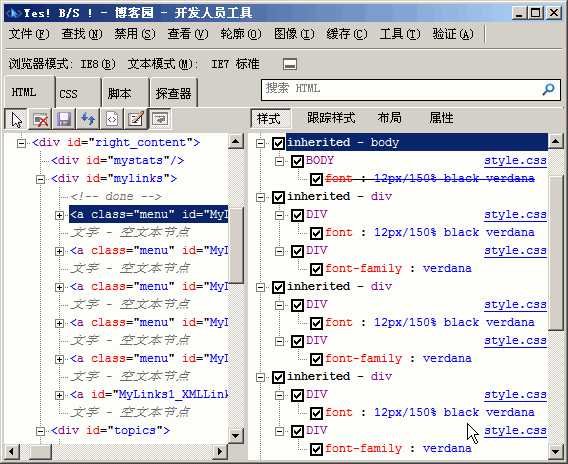The height and width of the screenshot is (464, 568).
Task: Open the 浏览器模式: IE8 menu
Action: [62, 64]
